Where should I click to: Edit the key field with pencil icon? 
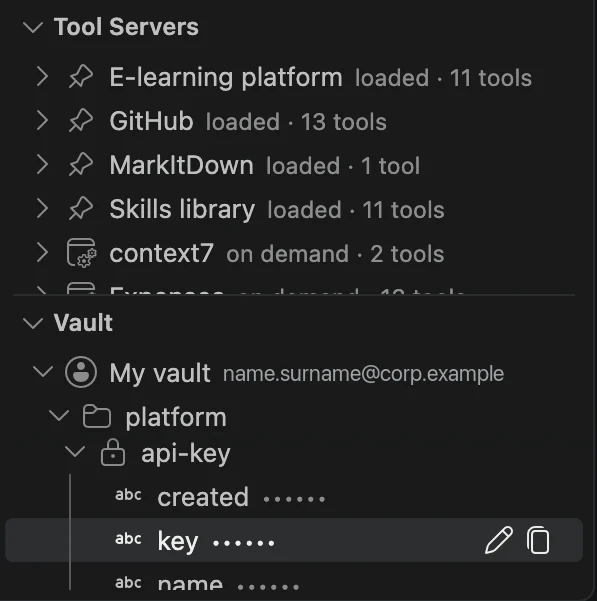point(499,540)
